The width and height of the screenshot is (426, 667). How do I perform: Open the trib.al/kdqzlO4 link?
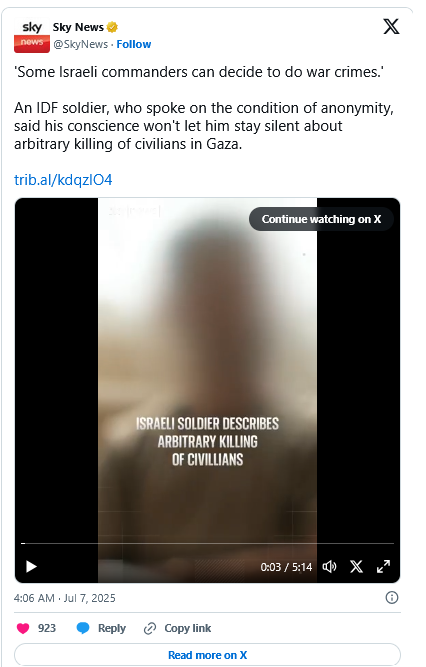(x=63, y=180)
